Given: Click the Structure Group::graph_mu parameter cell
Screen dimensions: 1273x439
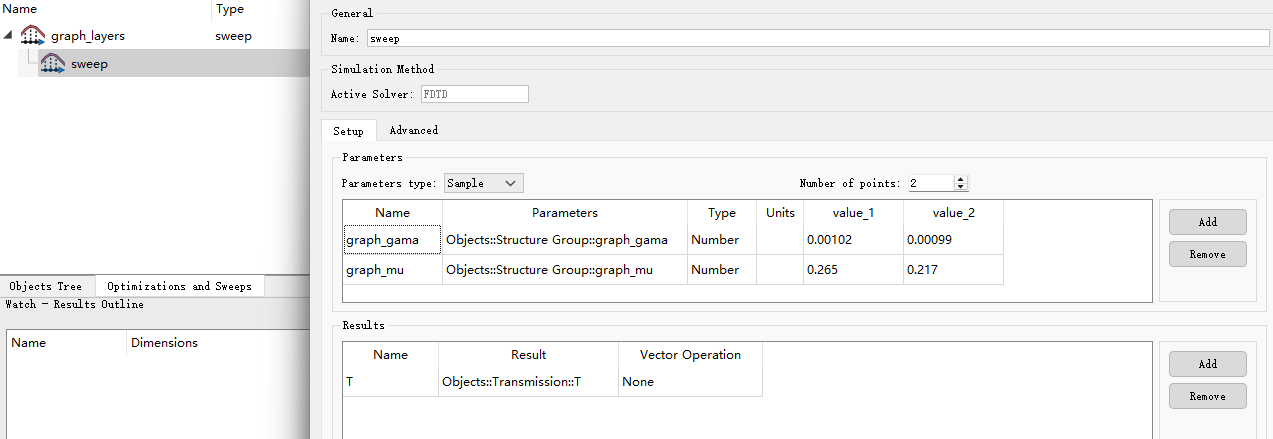Looking at the screenshot, I should pyautogui.click(x=565, y=270).
